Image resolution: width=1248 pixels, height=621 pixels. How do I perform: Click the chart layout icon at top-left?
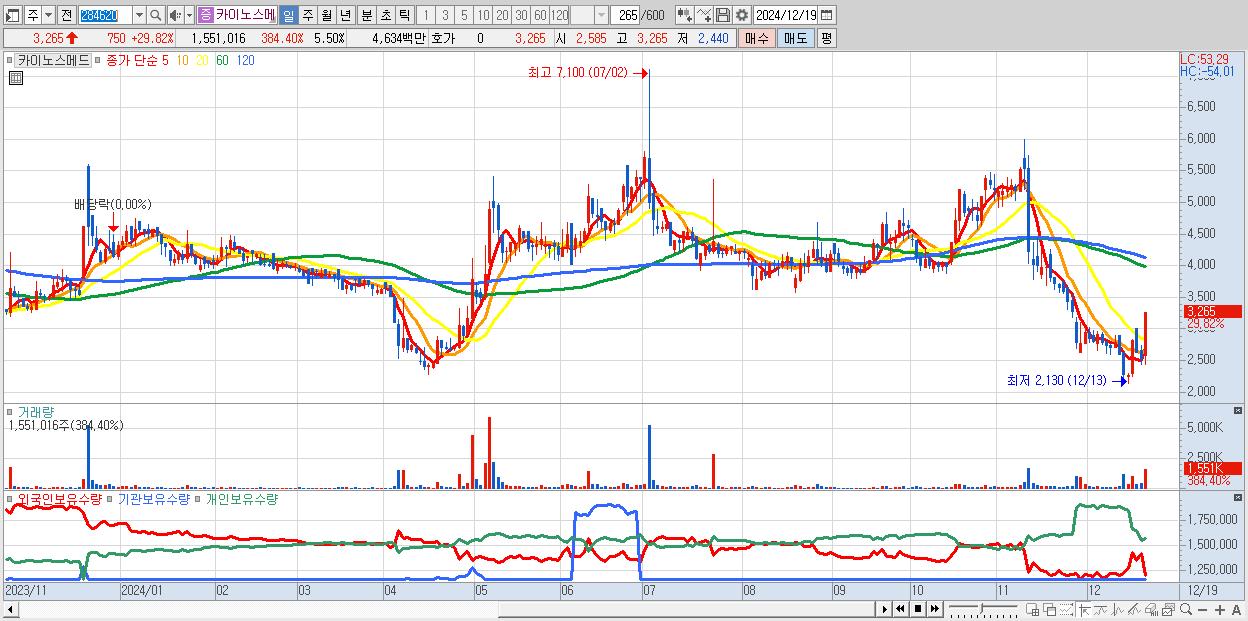(13, 15)
